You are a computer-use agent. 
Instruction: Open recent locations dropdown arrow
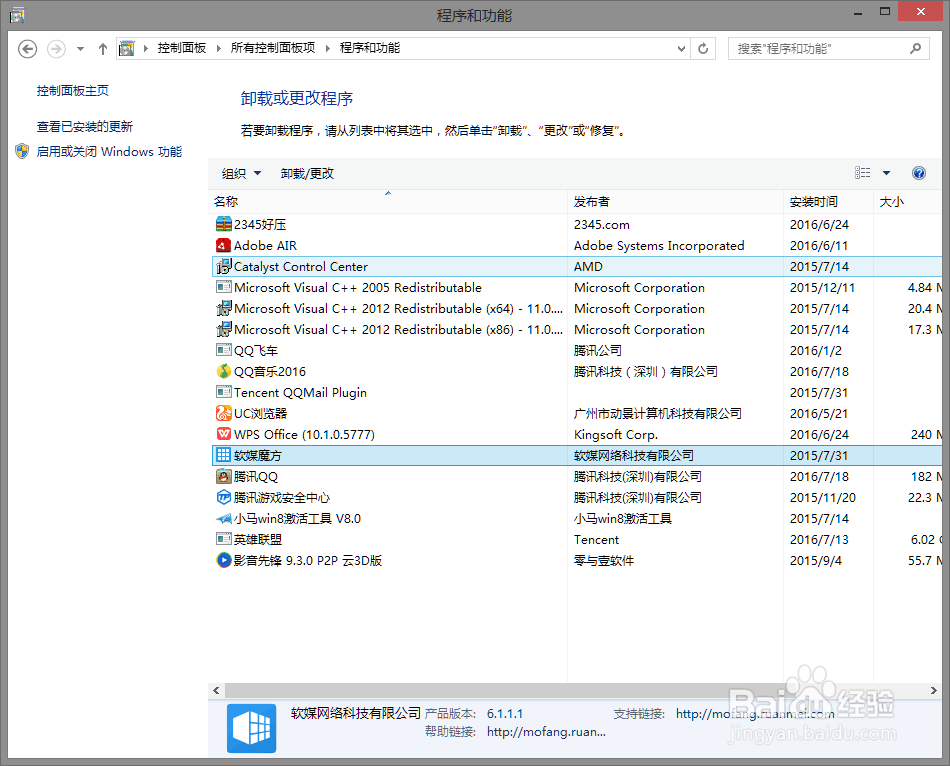[x=80, y=48]
